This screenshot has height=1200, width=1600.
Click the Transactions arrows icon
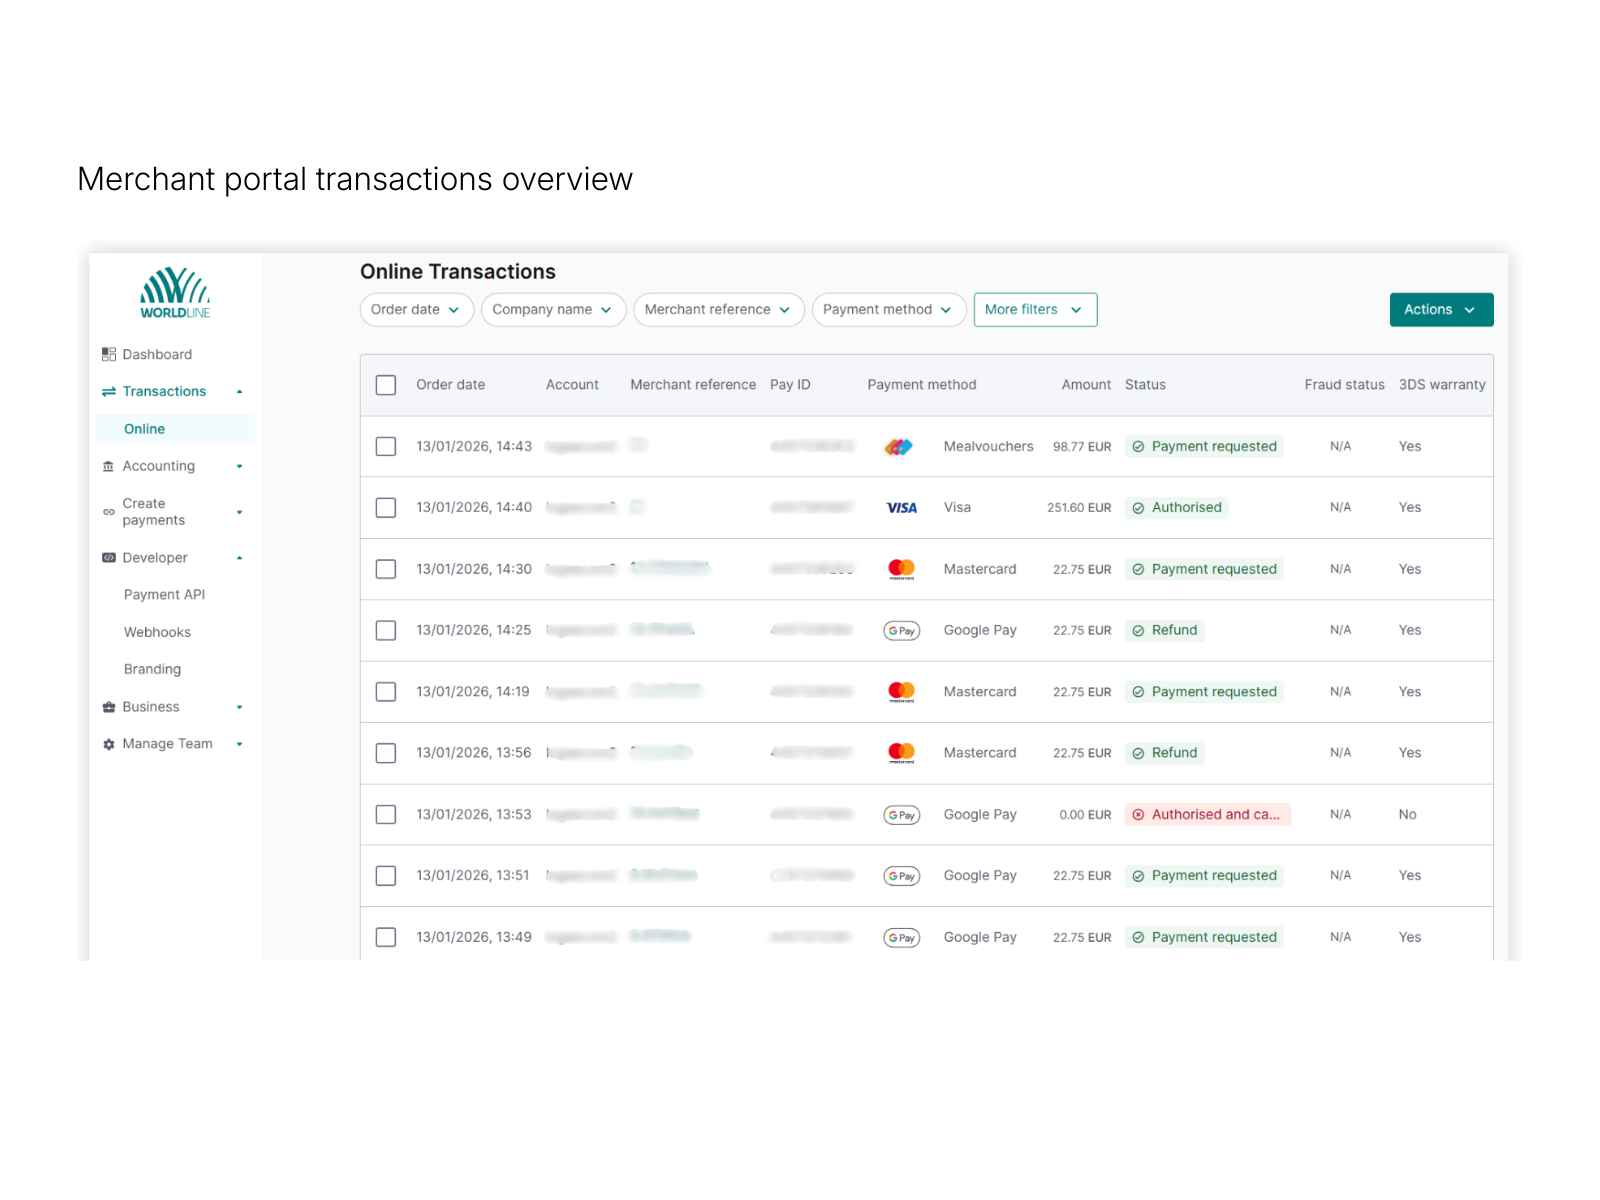tap(108, 391)
